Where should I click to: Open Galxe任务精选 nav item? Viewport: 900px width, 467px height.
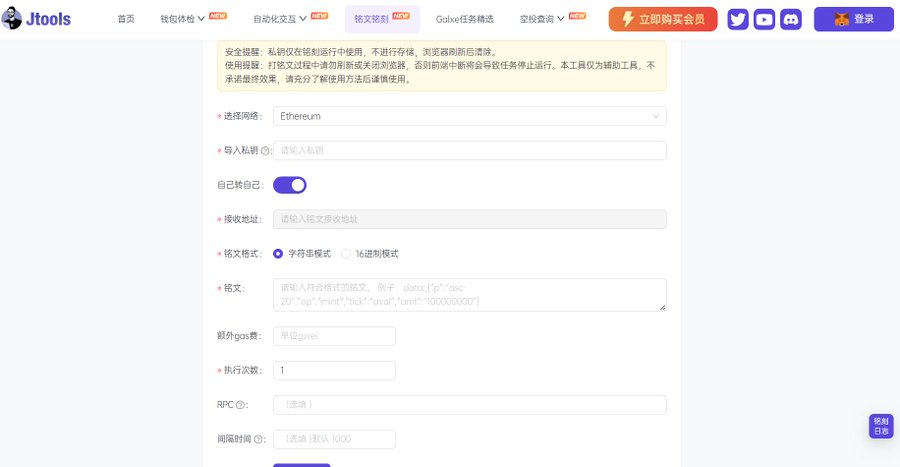point(465,19)
